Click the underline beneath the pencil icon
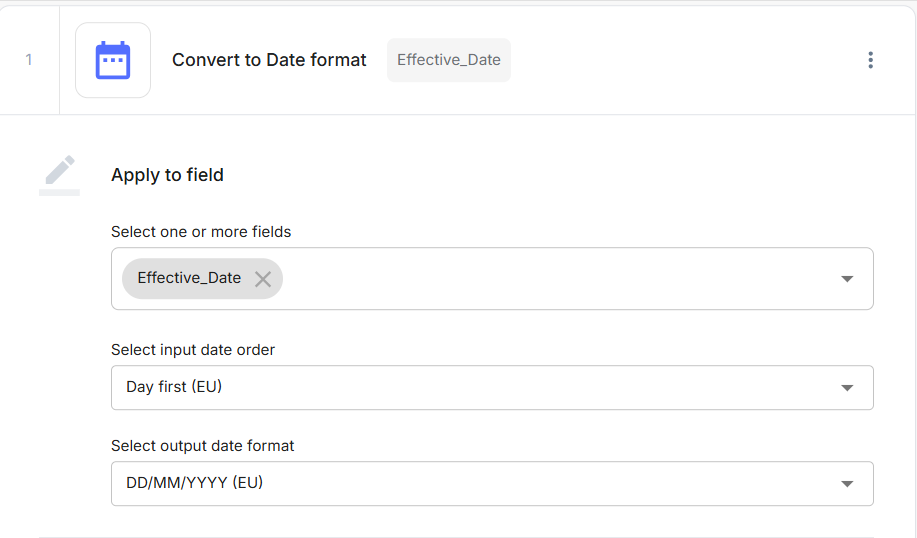Image resolution: width=917 pixels, height=538 pixels. (x=59, y=192)
